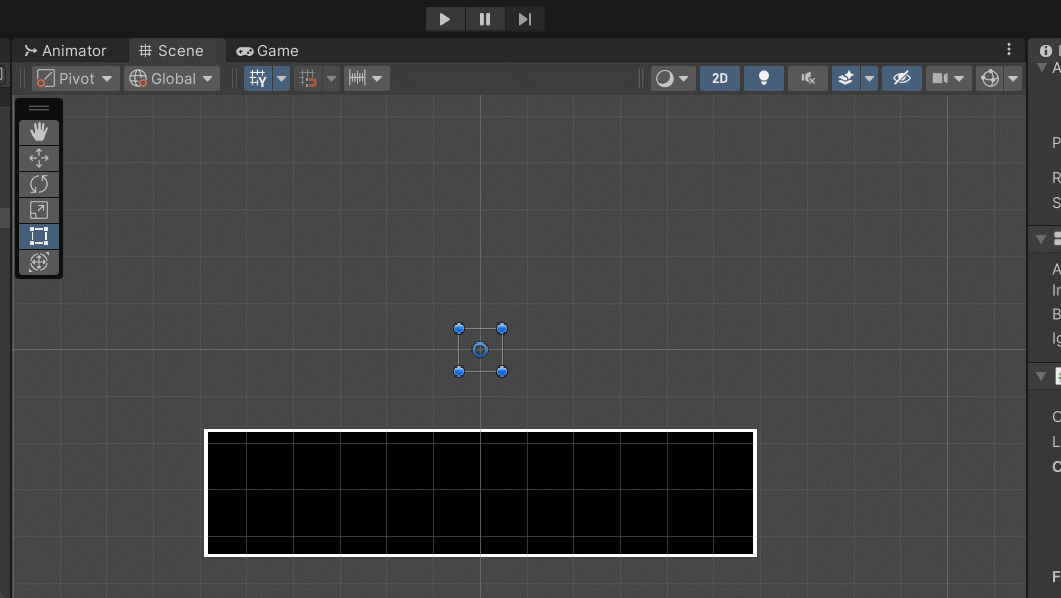Toggle hidden objects scene visibility eye icon
The image size is (1061, 598).
coord(902,79)
